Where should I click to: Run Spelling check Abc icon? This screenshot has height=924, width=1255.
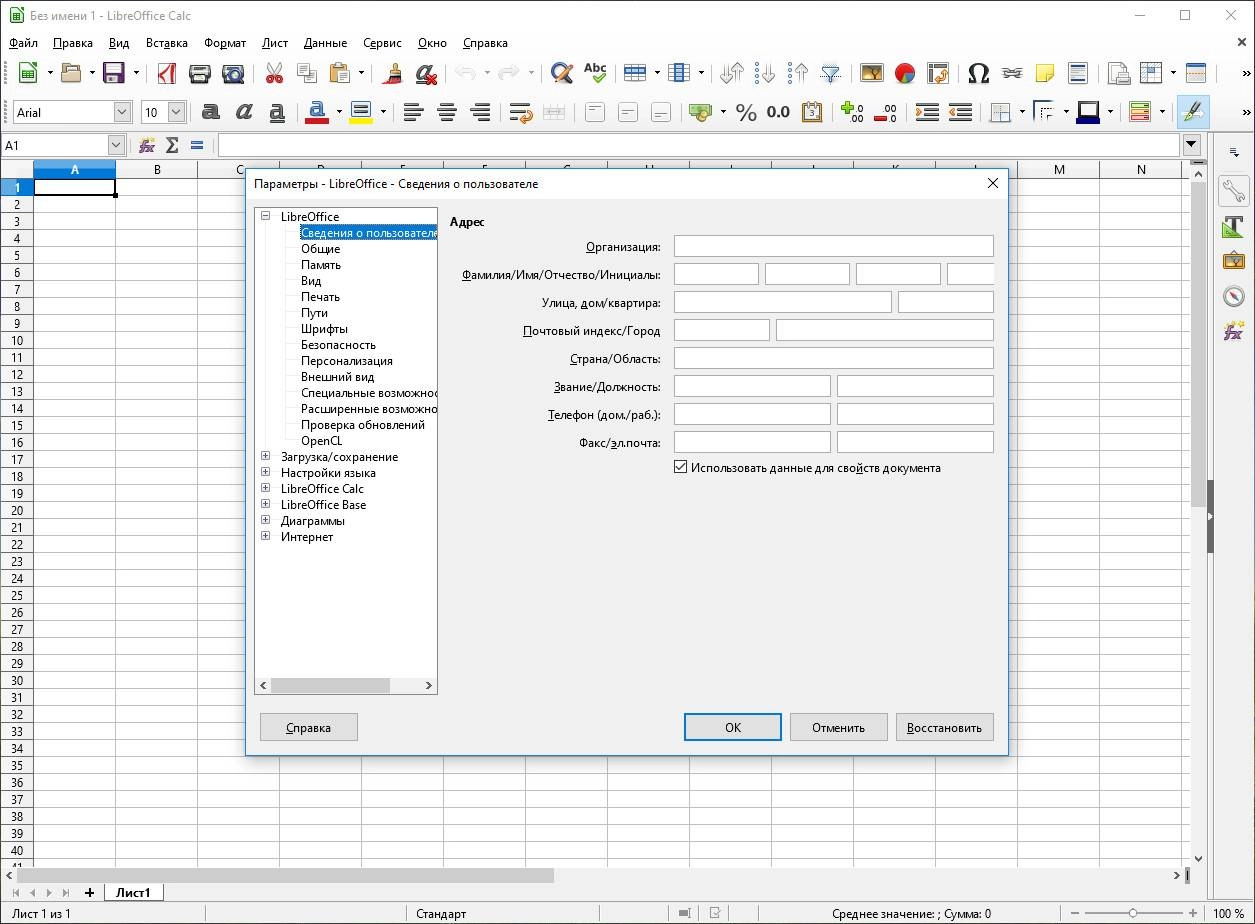click(x=595, y=73)
